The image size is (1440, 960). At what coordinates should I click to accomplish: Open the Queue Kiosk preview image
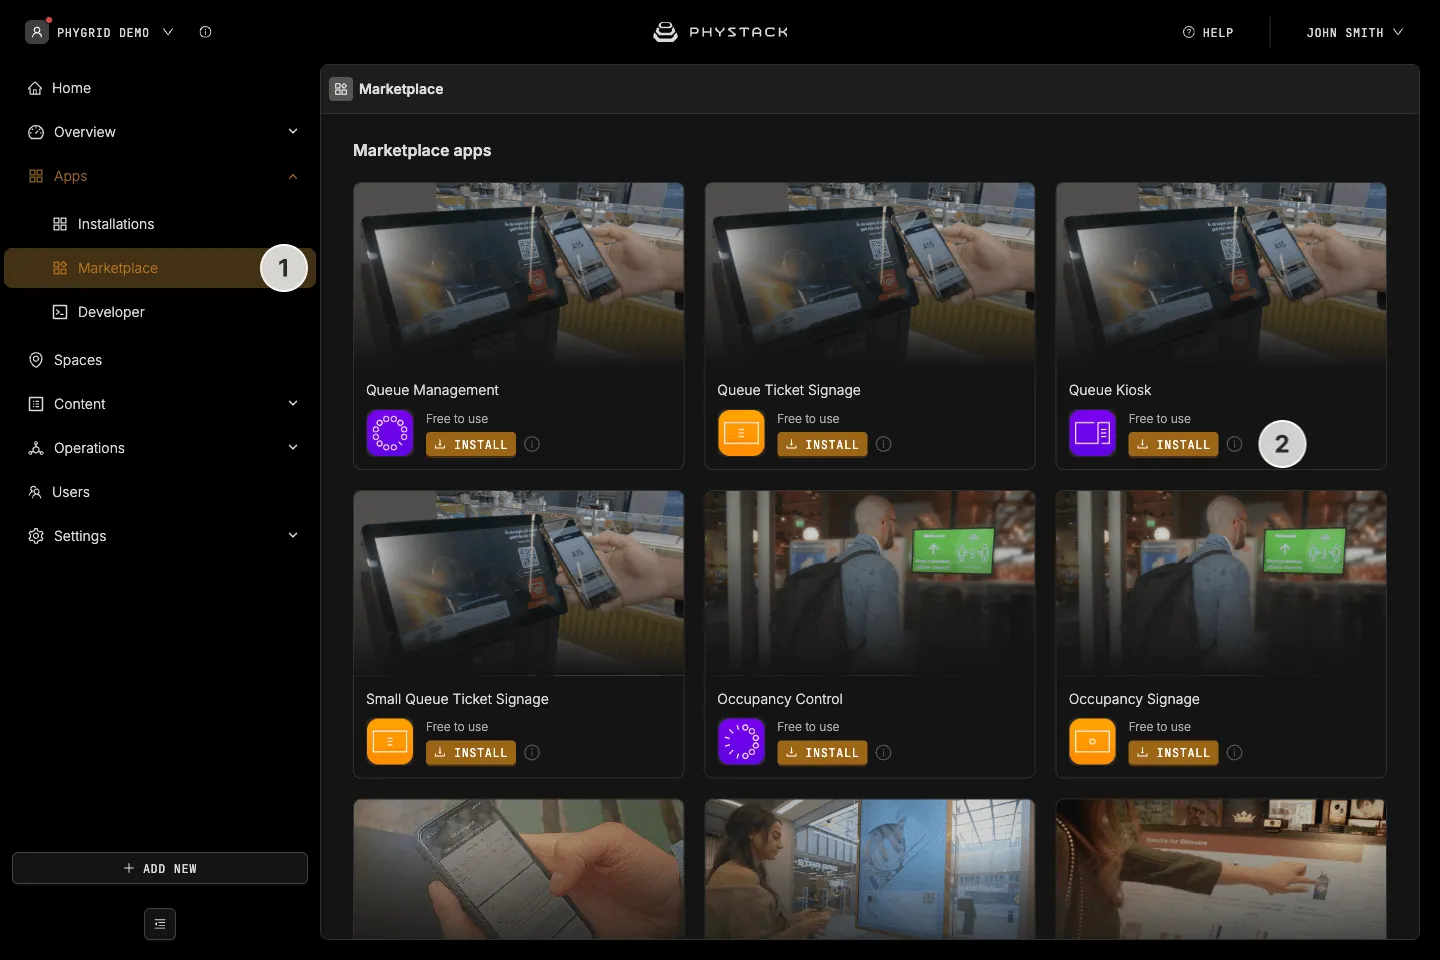pos(1221,275)
